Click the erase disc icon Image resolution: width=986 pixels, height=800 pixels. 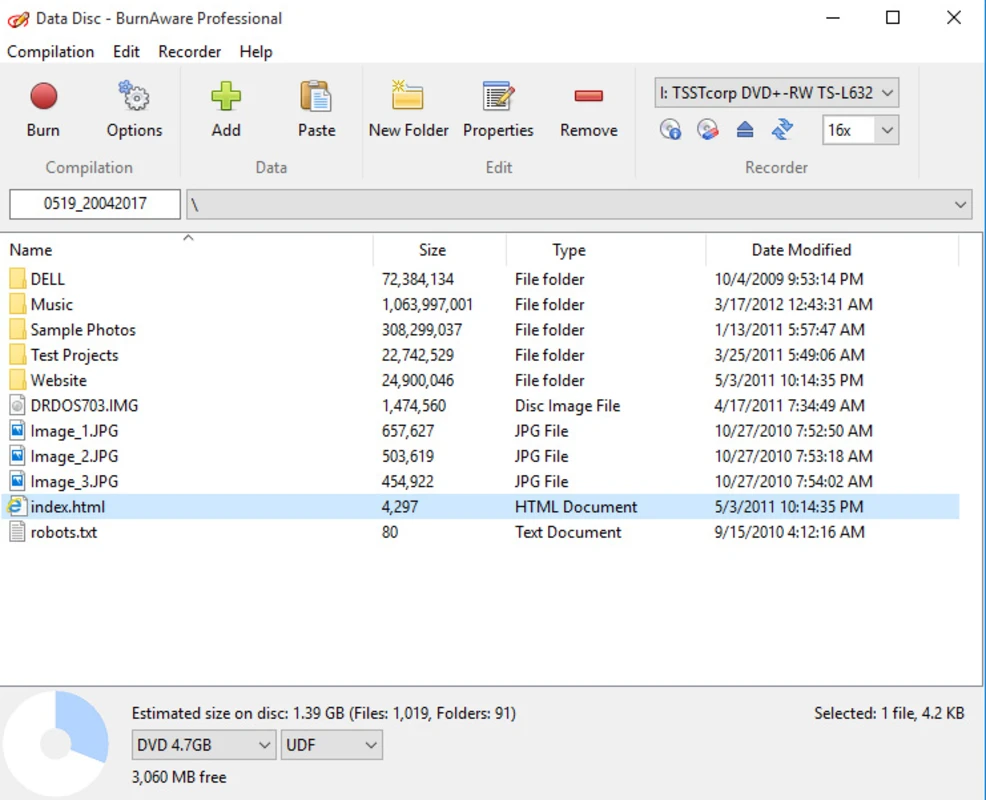point(708,130)
